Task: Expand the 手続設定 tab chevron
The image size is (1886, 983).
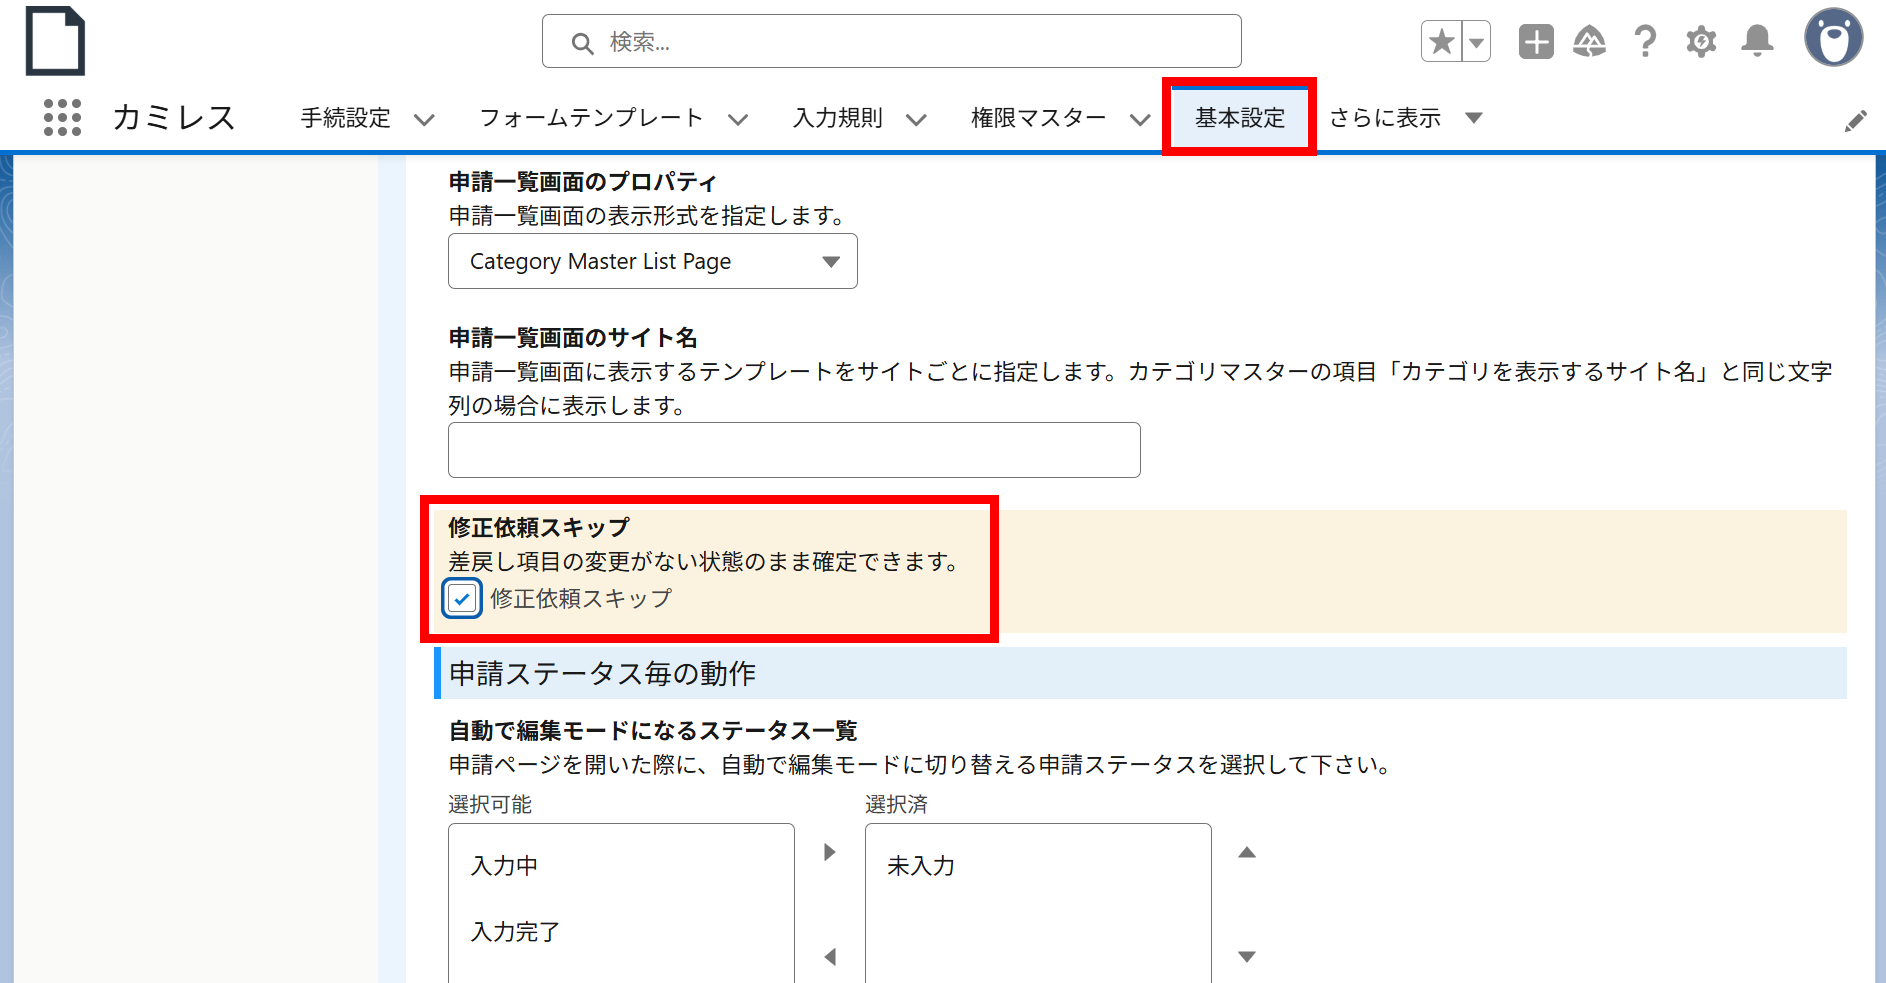Action: tap(424, 120)
